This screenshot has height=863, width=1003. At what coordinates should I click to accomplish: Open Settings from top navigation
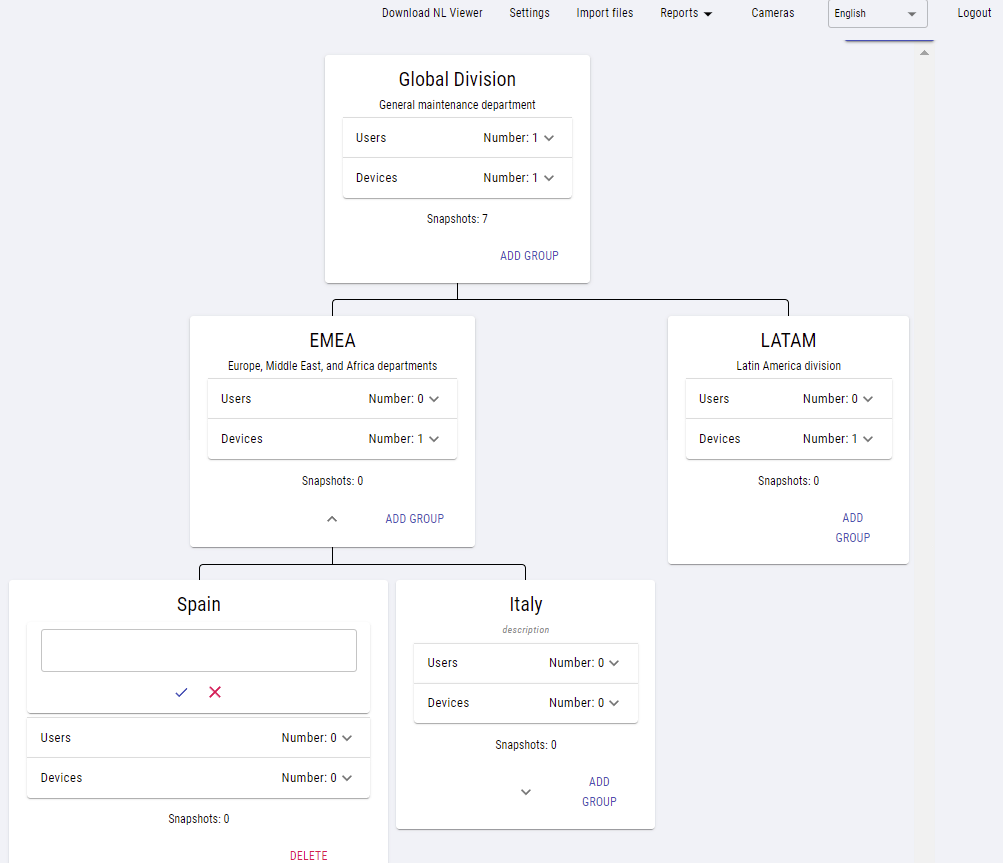tap(529, 14)
